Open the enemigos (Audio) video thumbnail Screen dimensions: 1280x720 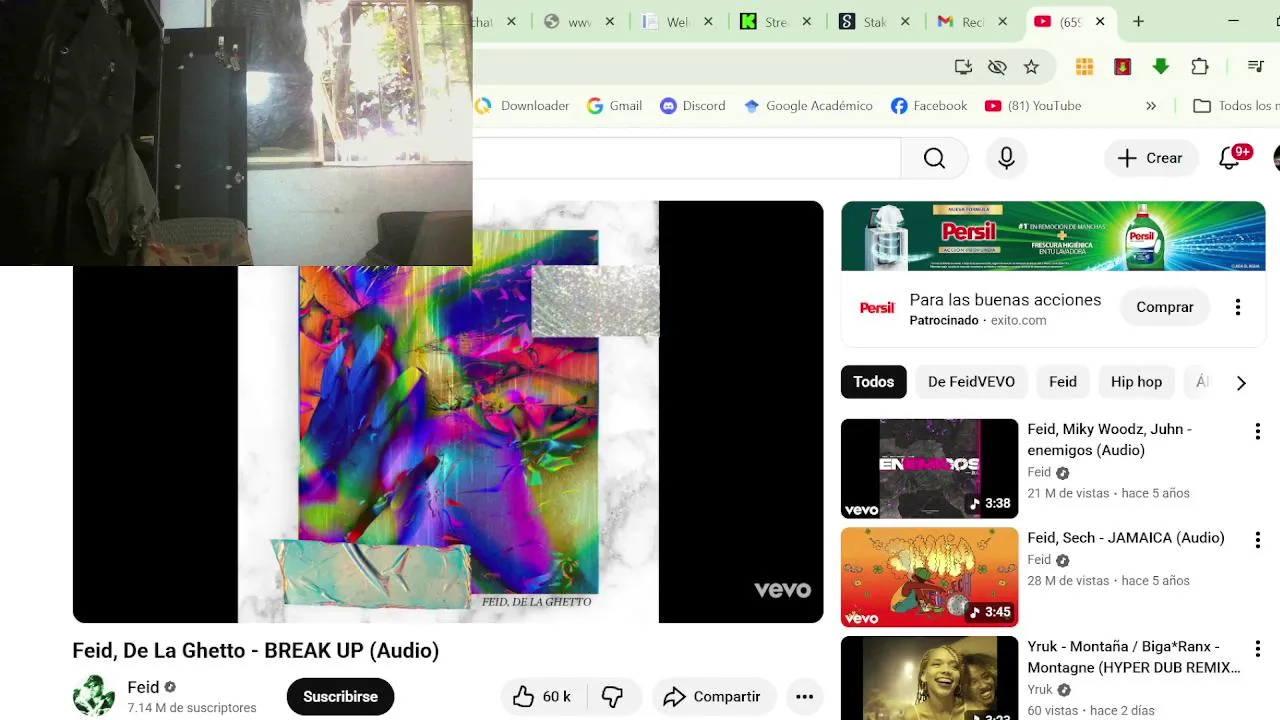pos(929,469)
